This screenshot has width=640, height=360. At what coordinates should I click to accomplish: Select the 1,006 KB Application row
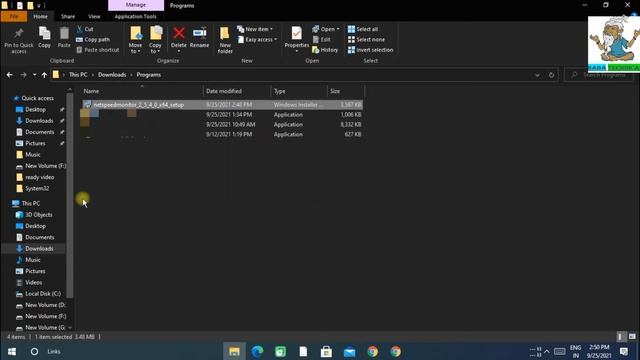coord(222,115)
